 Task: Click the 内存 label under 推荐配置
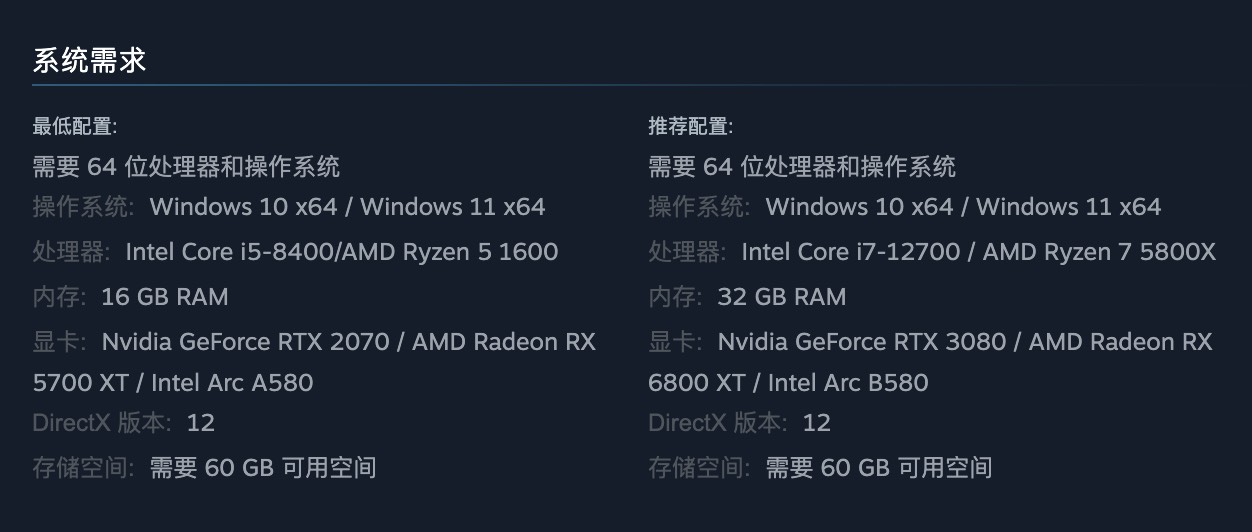point(674,296)
